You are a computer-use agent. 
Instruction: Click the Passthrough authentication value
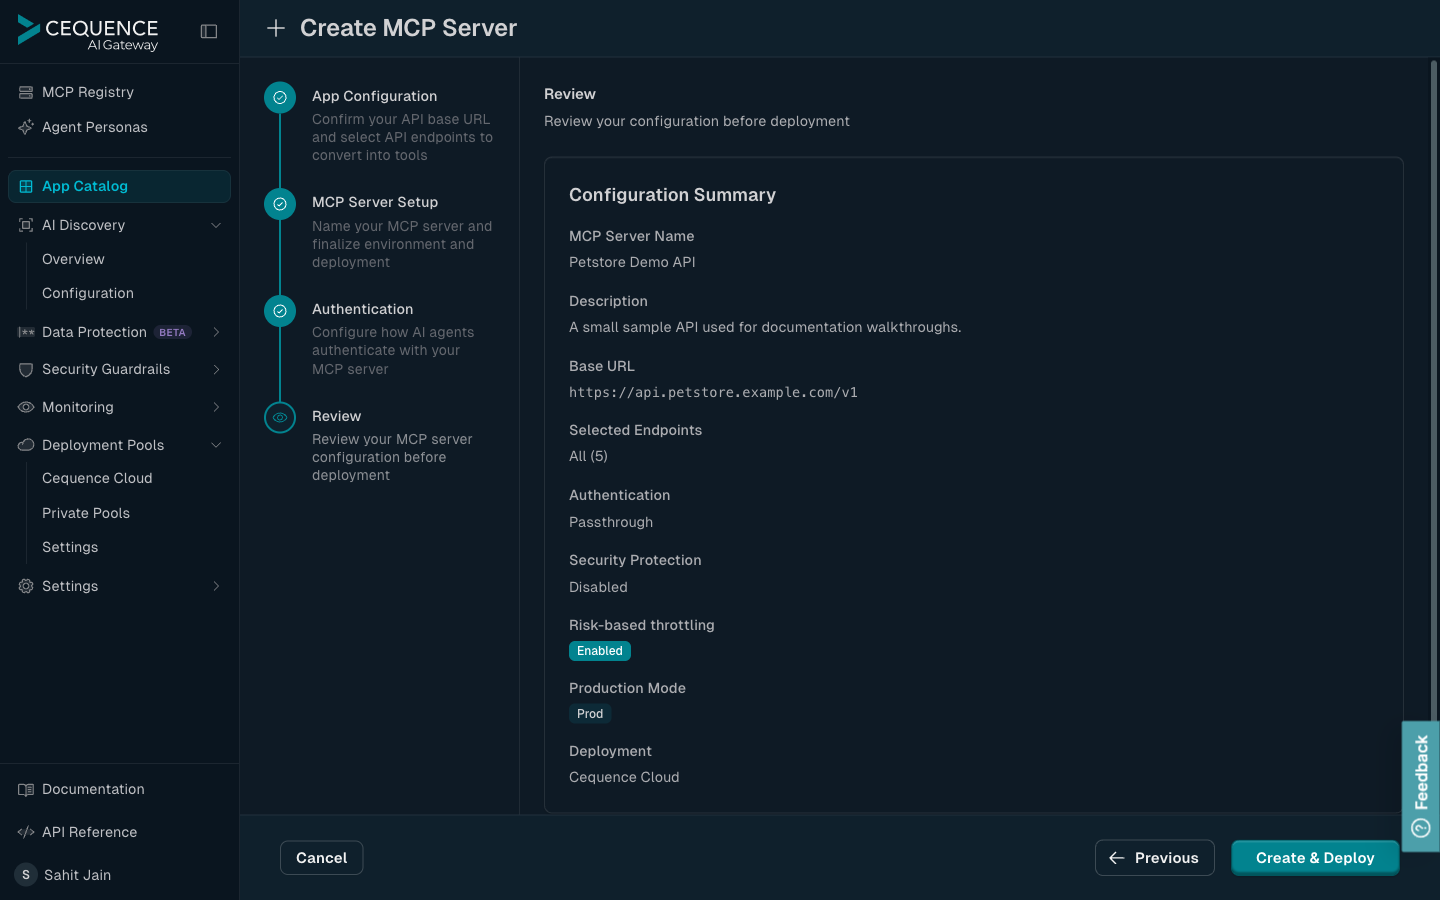coord(611,522)
